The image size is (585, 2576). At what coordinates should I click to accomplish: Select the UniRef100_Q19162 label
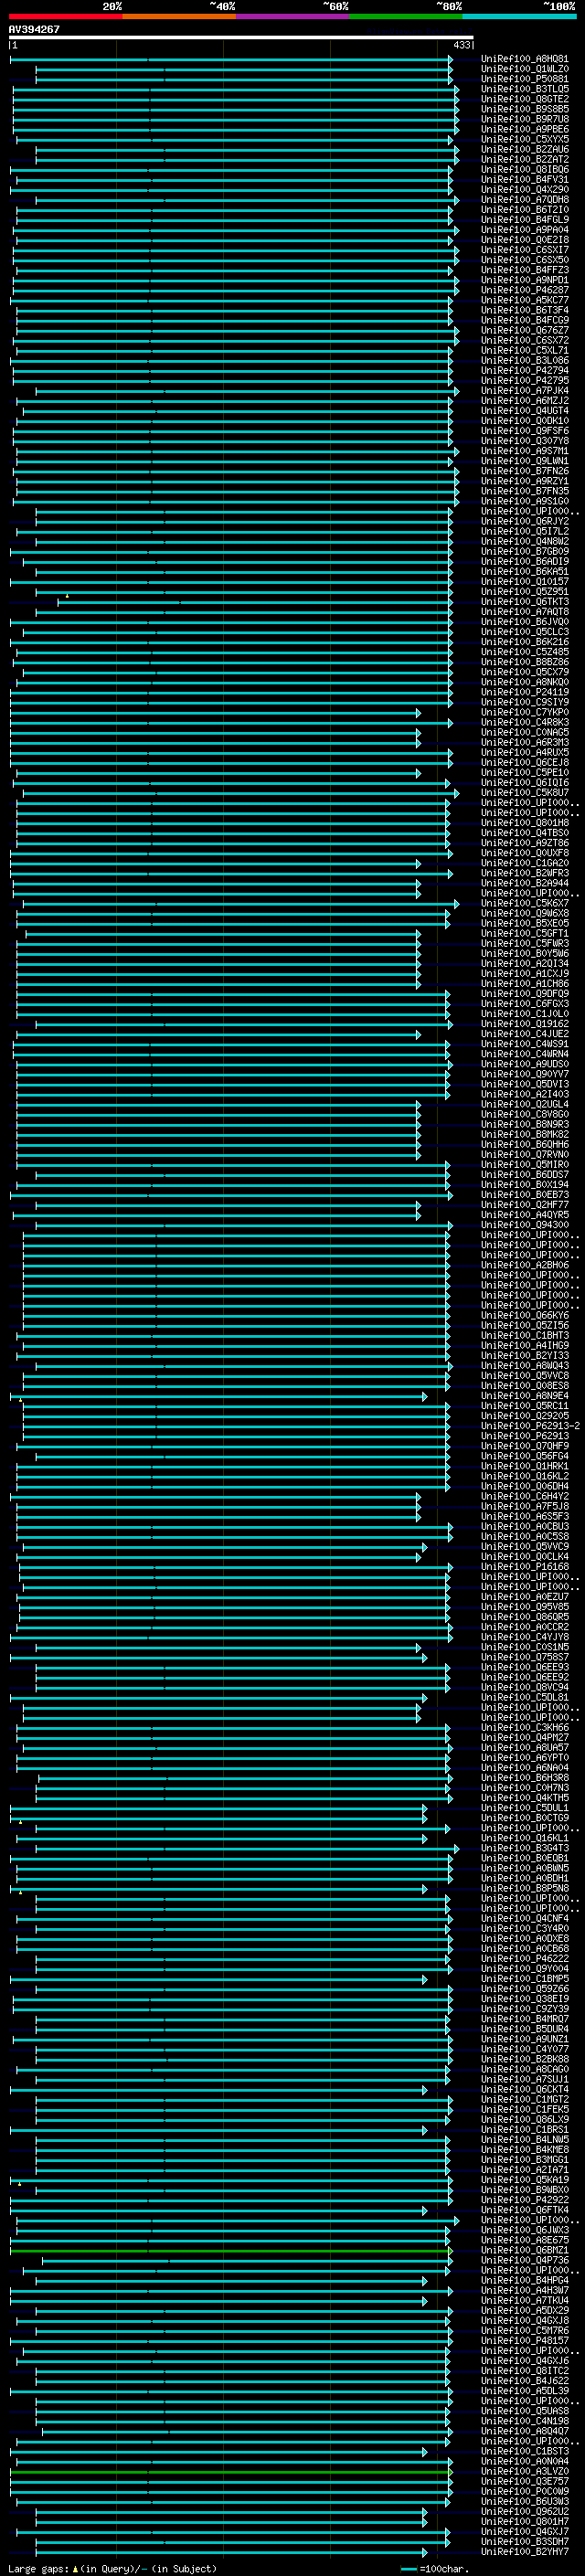[525, 1023]
